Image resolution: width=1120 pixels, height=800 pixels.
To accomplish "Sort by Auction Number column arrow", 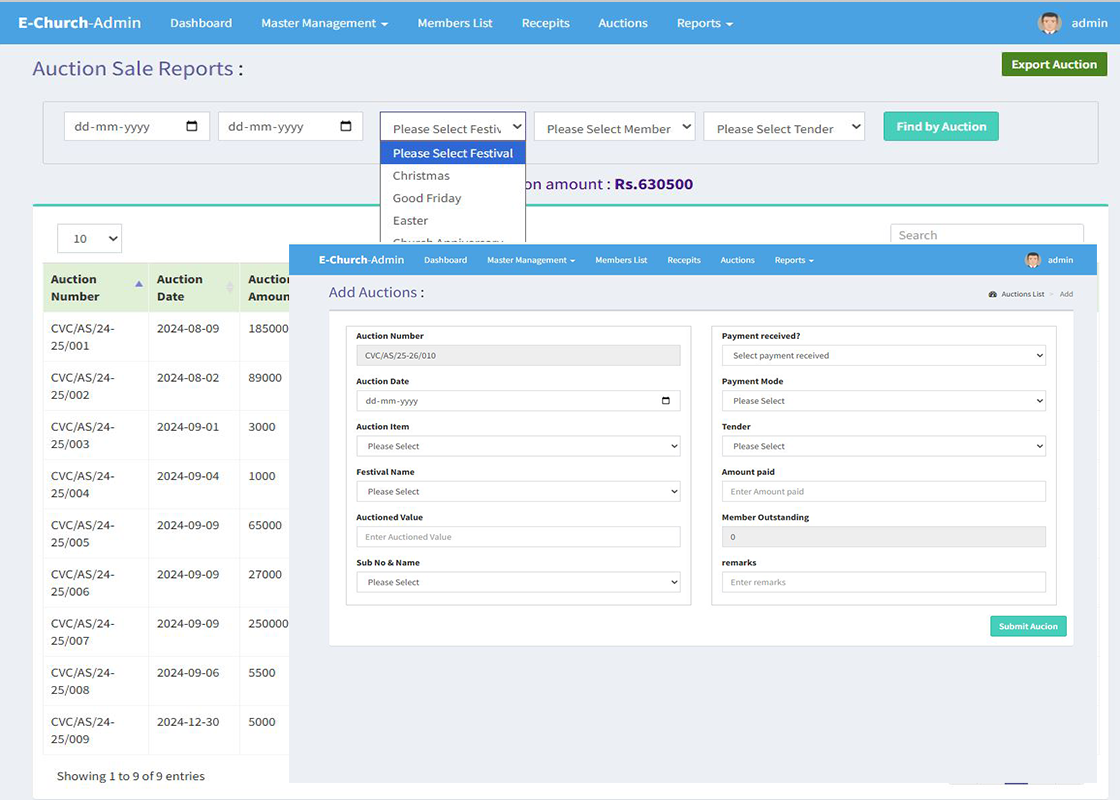I will coord(138,285).
